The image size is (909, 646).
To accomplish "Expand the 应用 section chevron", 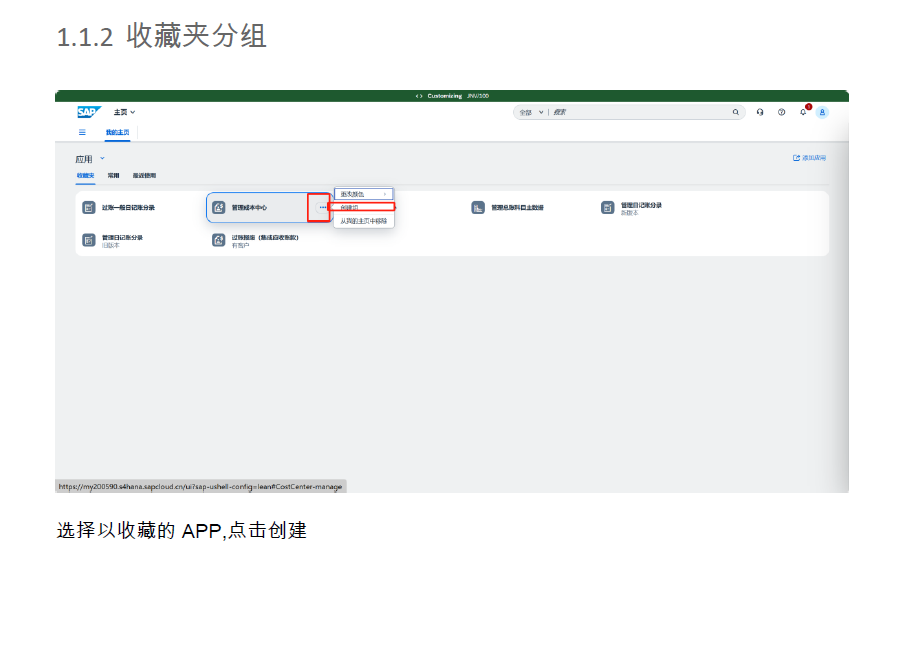I will pyautogui.click(x=102, y=158).
